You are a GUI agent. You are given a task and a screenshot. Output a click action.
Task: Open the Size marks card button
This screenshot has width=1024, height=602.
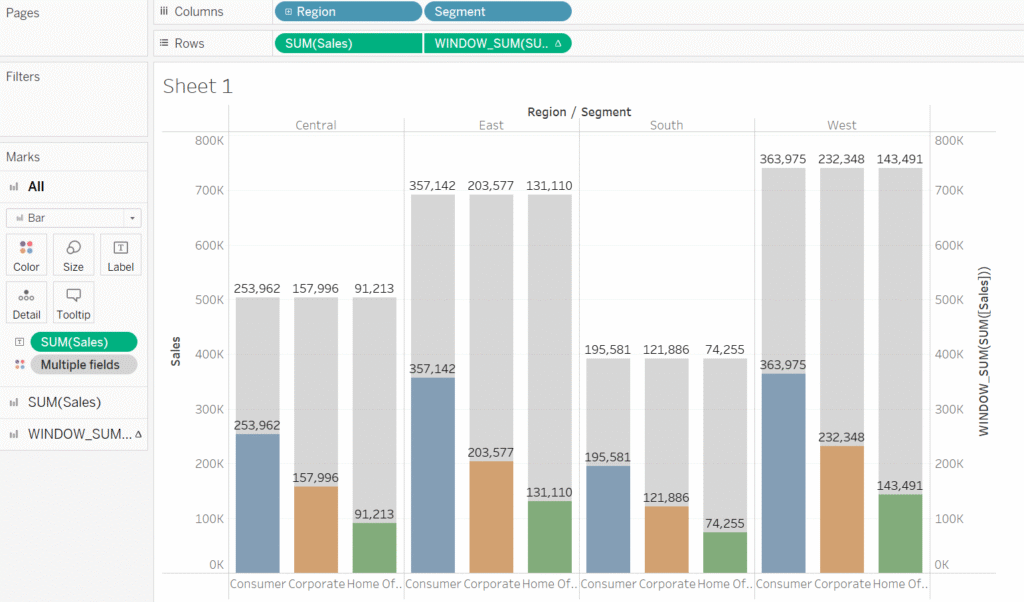pos(73,255)
